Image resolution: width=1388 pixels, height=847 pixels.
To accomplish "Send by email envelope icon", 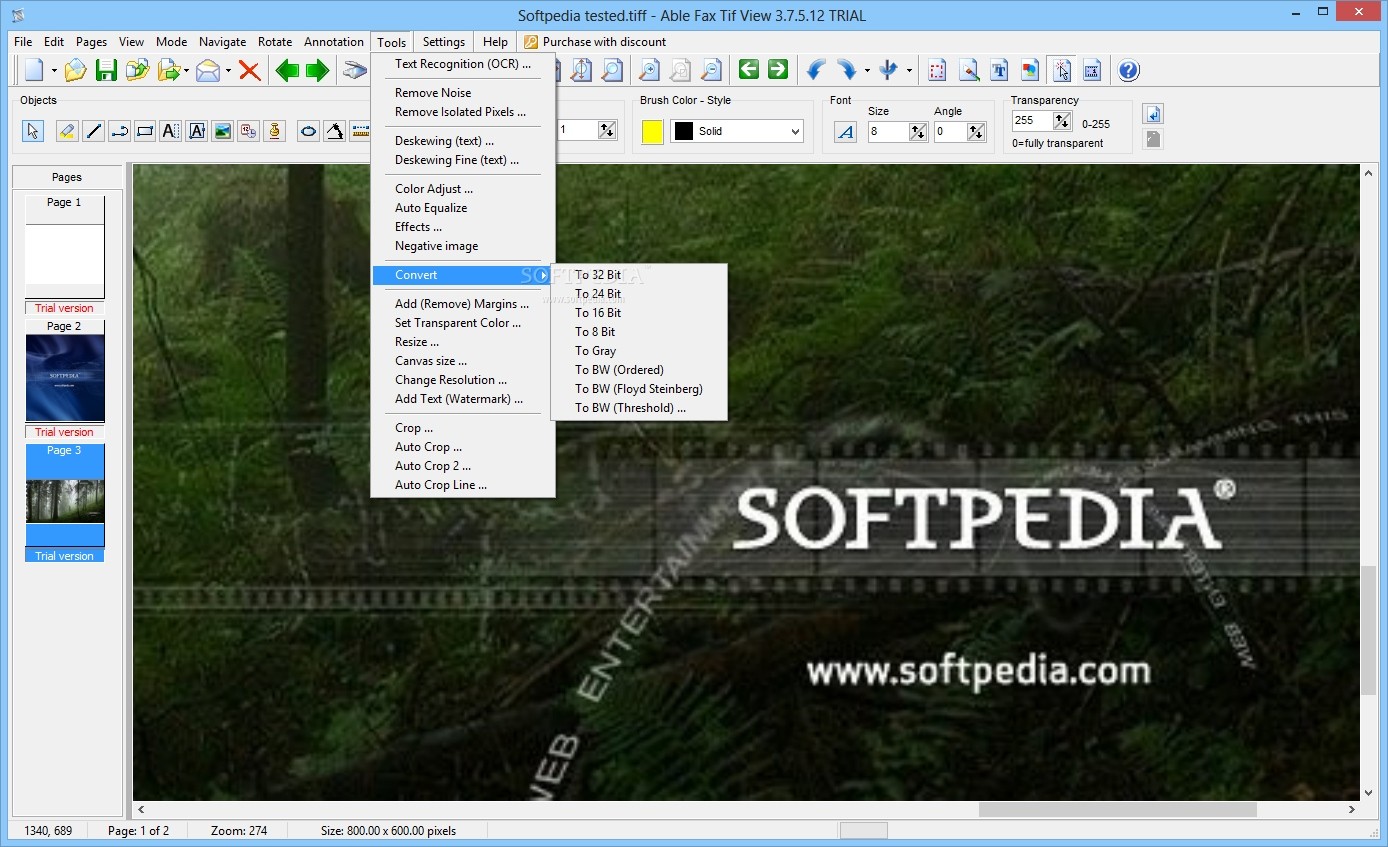I will 208,70.
